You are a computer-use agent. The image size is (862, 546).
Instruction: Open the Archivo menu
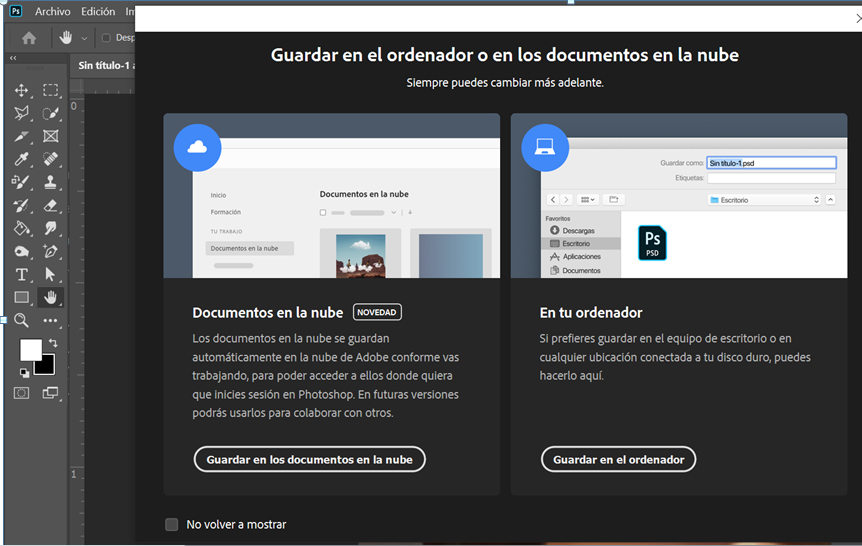[x=53, y=12]
